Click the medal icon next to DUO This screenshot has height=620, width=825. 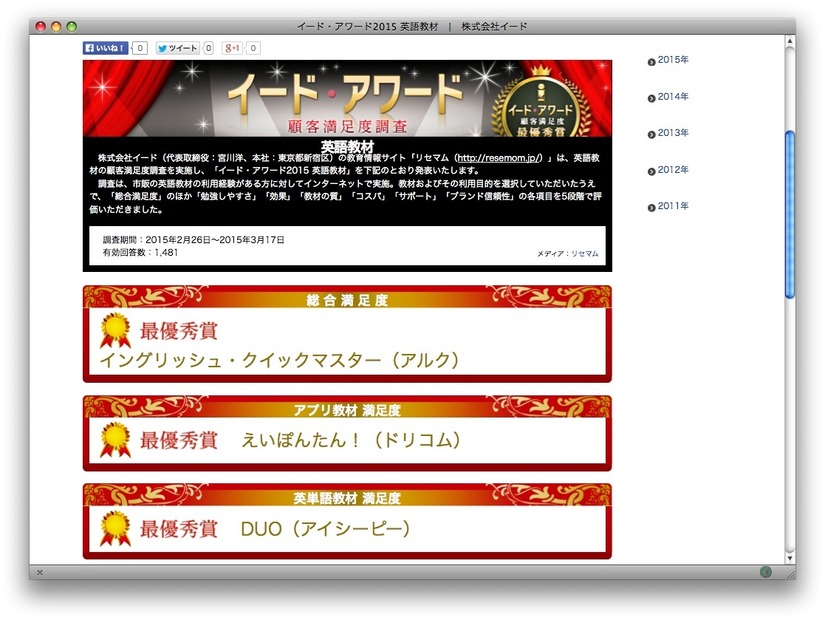click(x=115, y=528)
